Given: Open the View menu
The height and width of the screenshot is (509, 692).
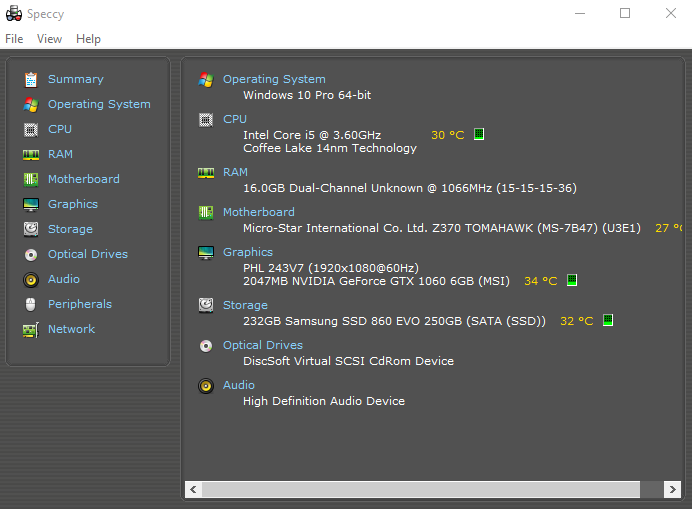Looking at the screenshot, I should [x=49, y=39].
